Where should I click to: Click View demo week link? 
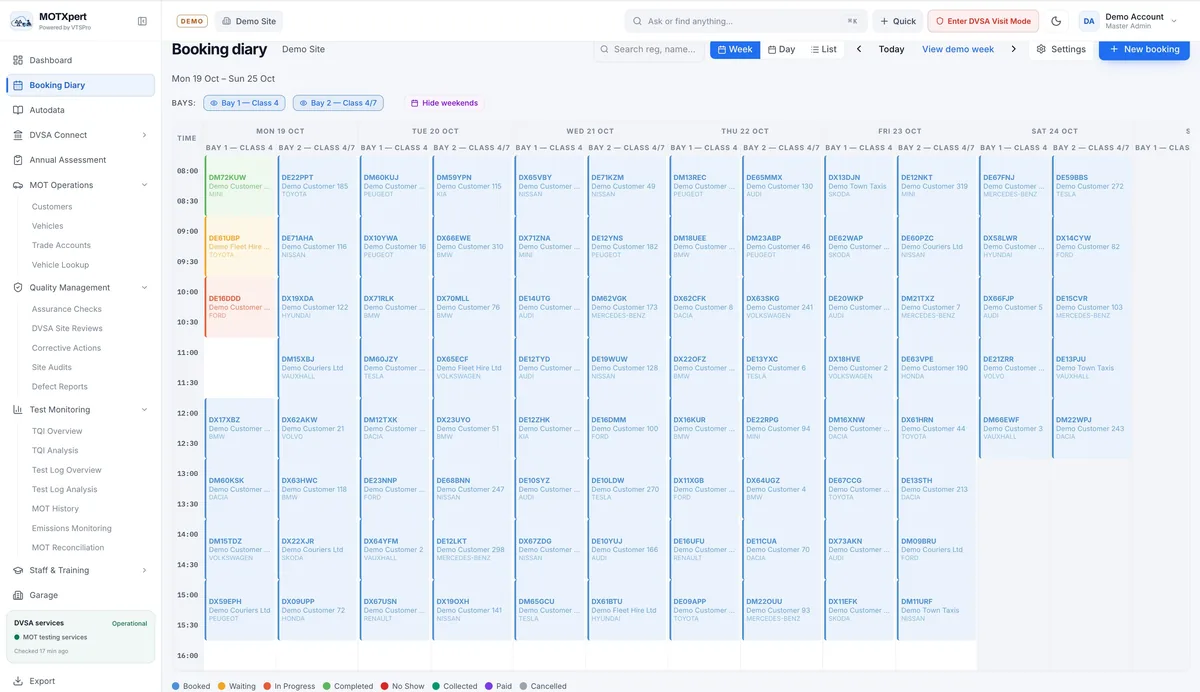[x=958, y=49]
